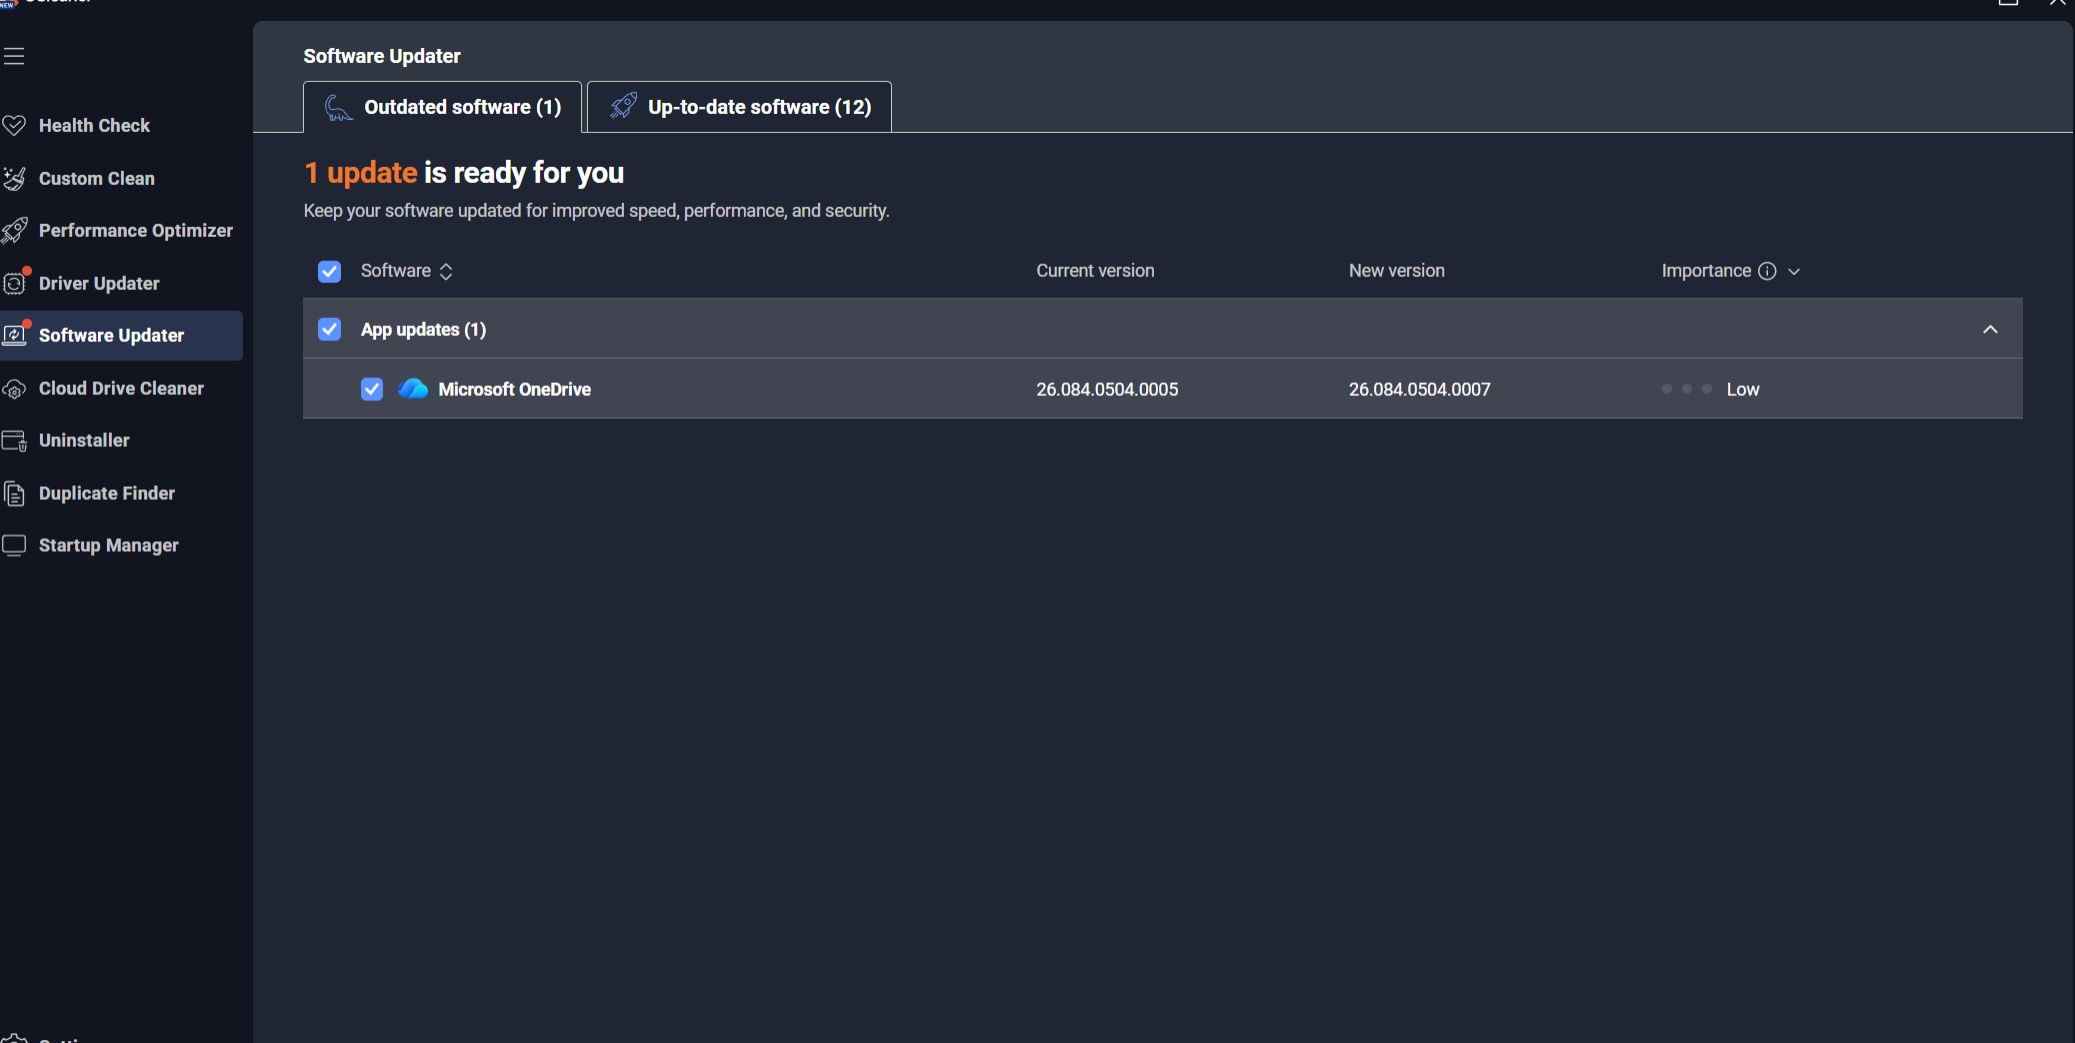The image size is (2075, 1043).
Task: Toggle the select-all Software checkbox
Action: pos(329,271)
